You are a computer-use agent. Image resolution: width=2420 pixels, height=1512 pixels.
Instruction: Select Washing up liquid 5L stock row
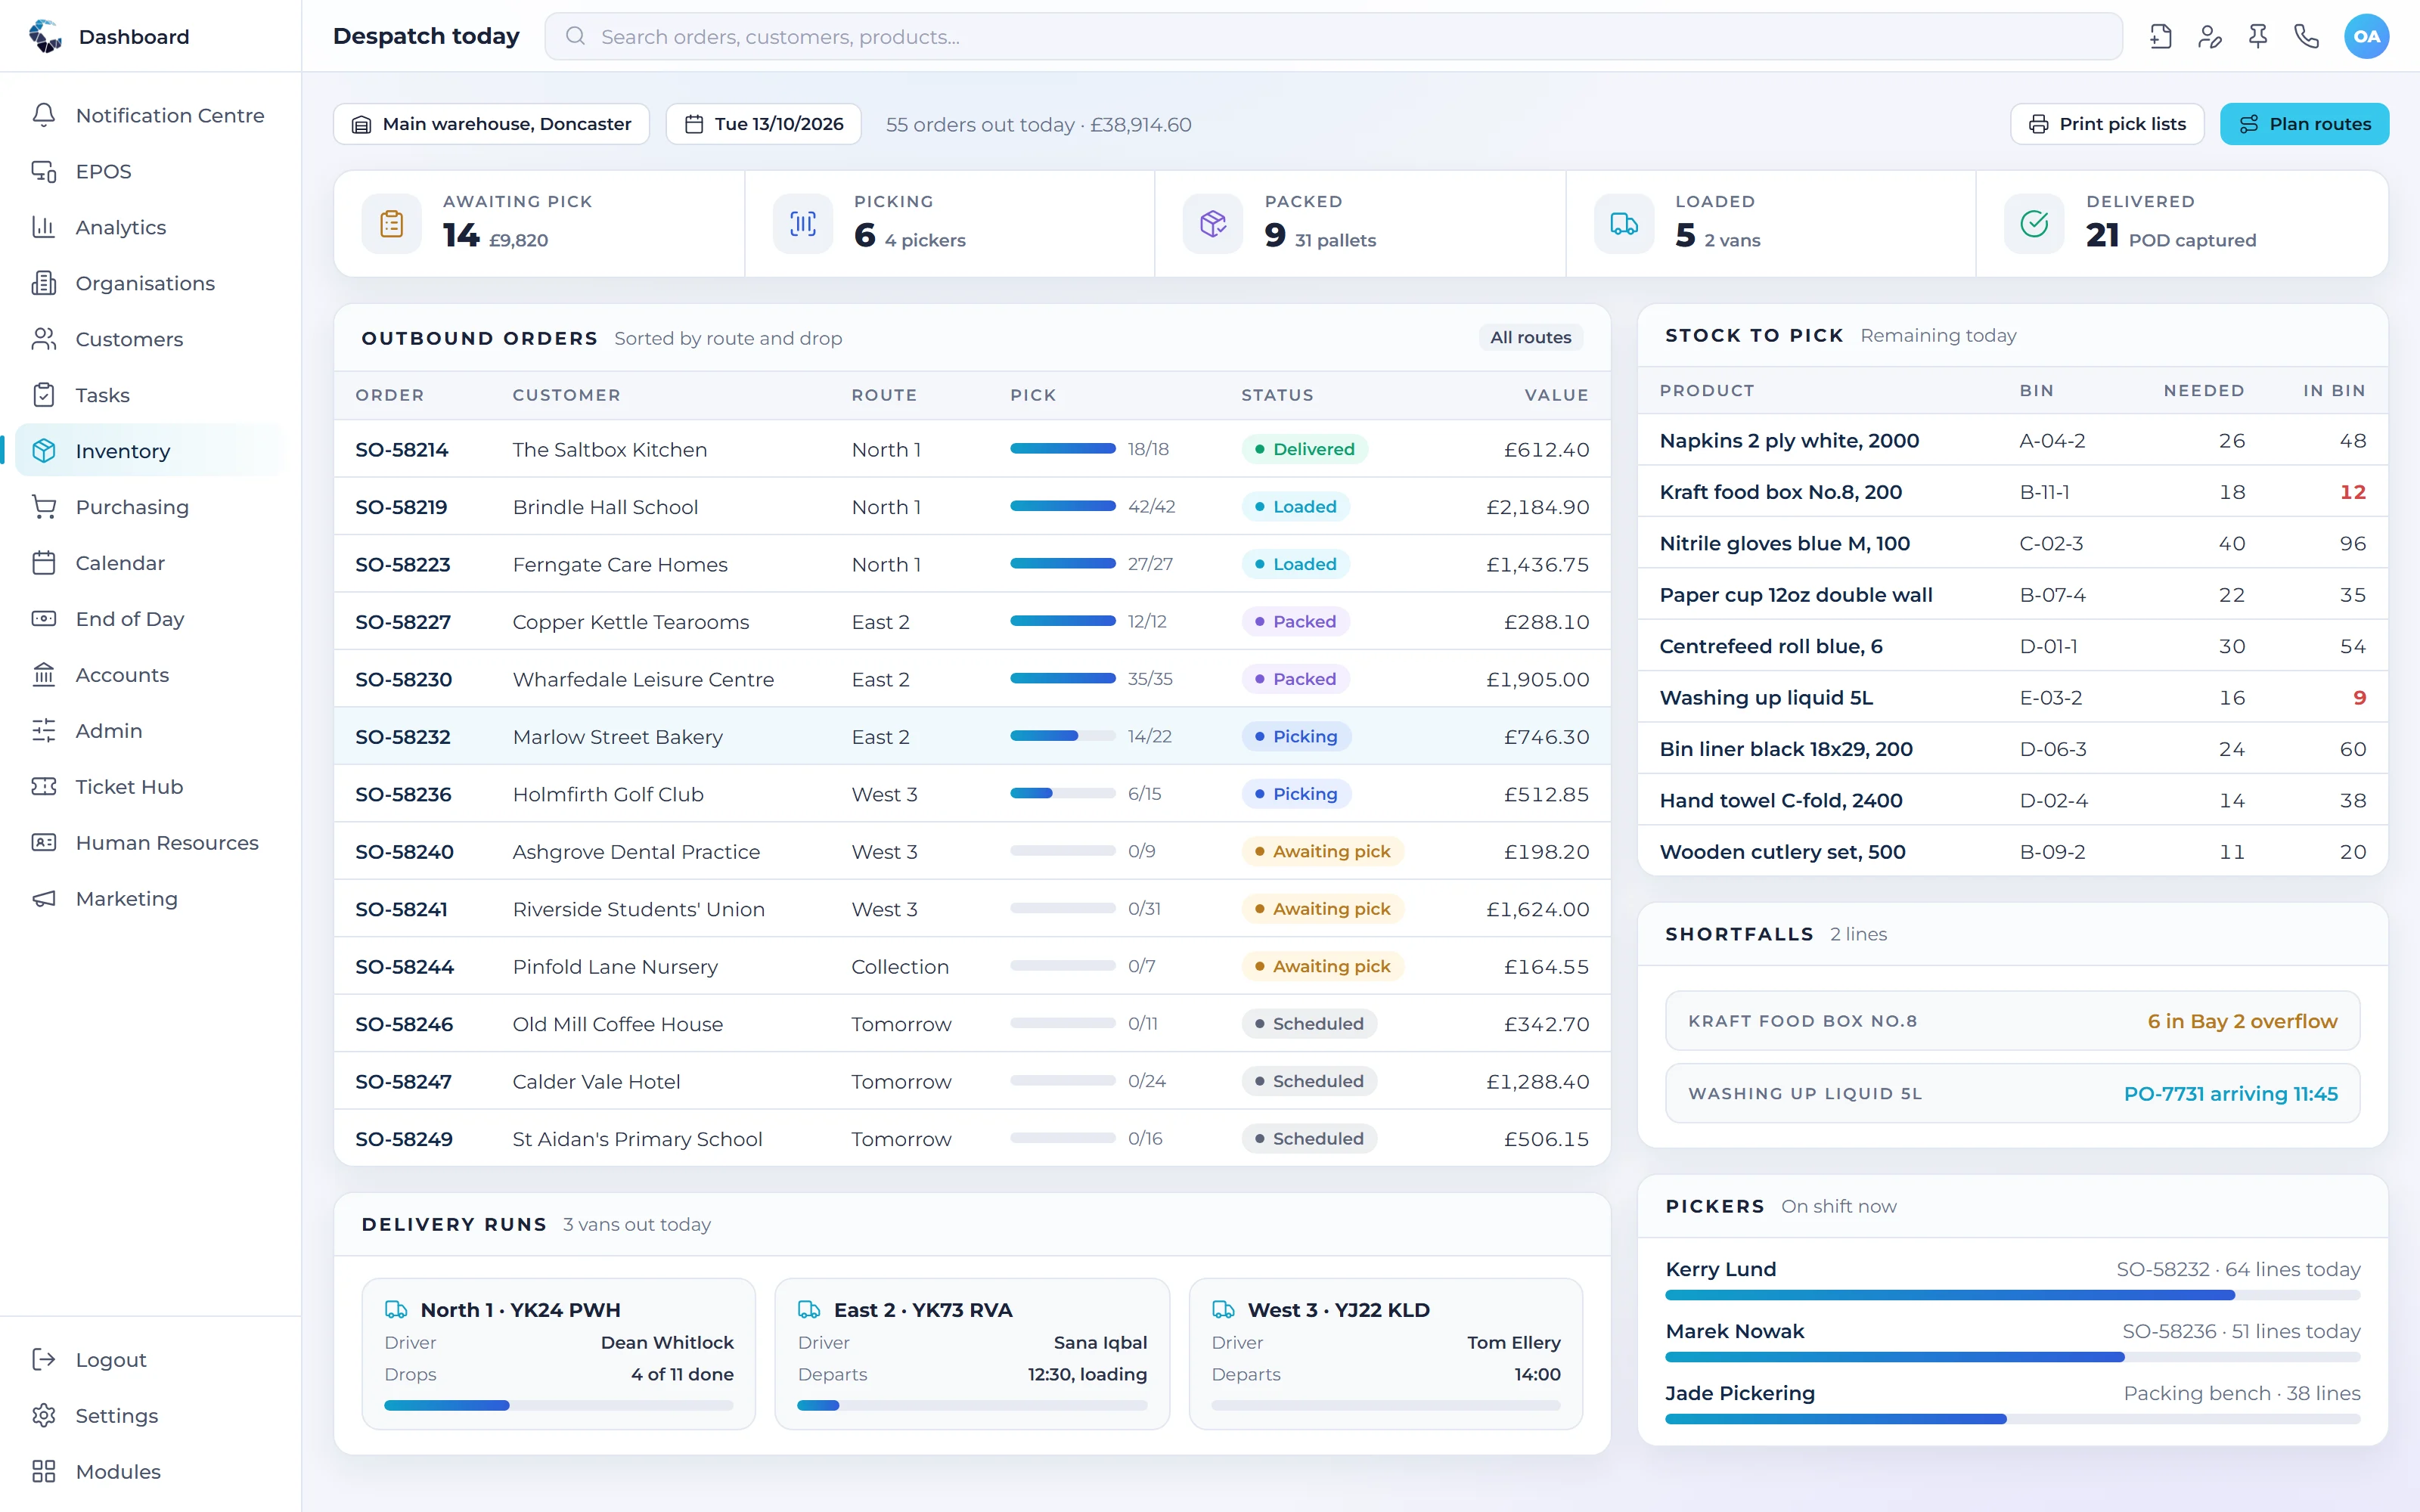click(2012, 698)
